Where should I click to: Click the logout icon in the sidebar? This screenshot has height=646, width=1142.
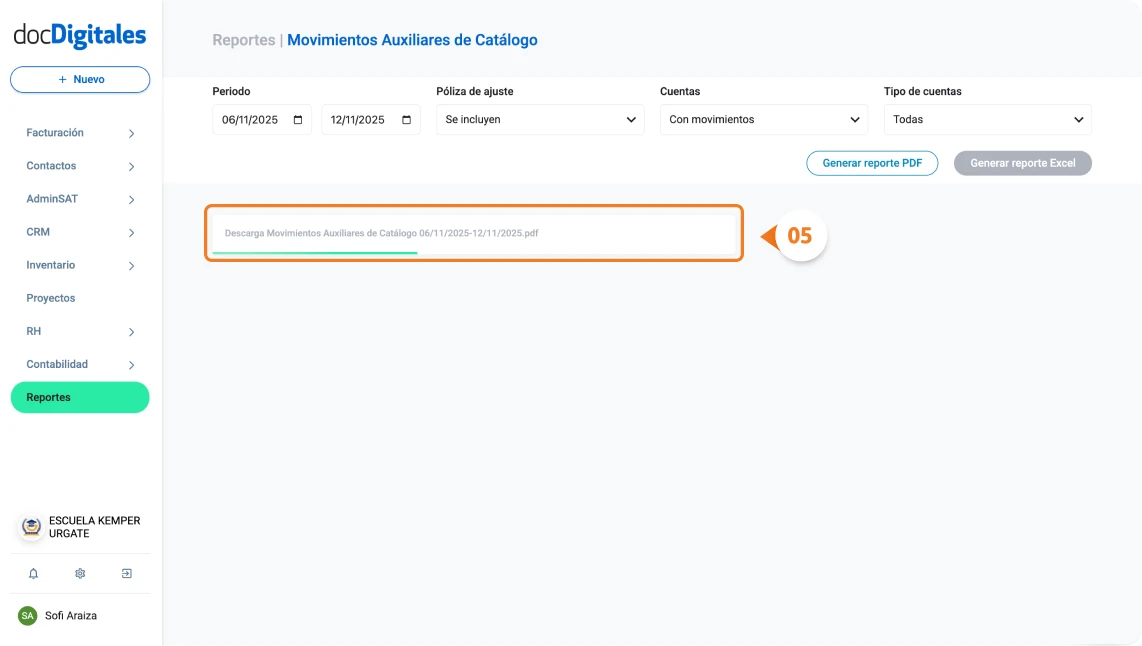[126, 573]
